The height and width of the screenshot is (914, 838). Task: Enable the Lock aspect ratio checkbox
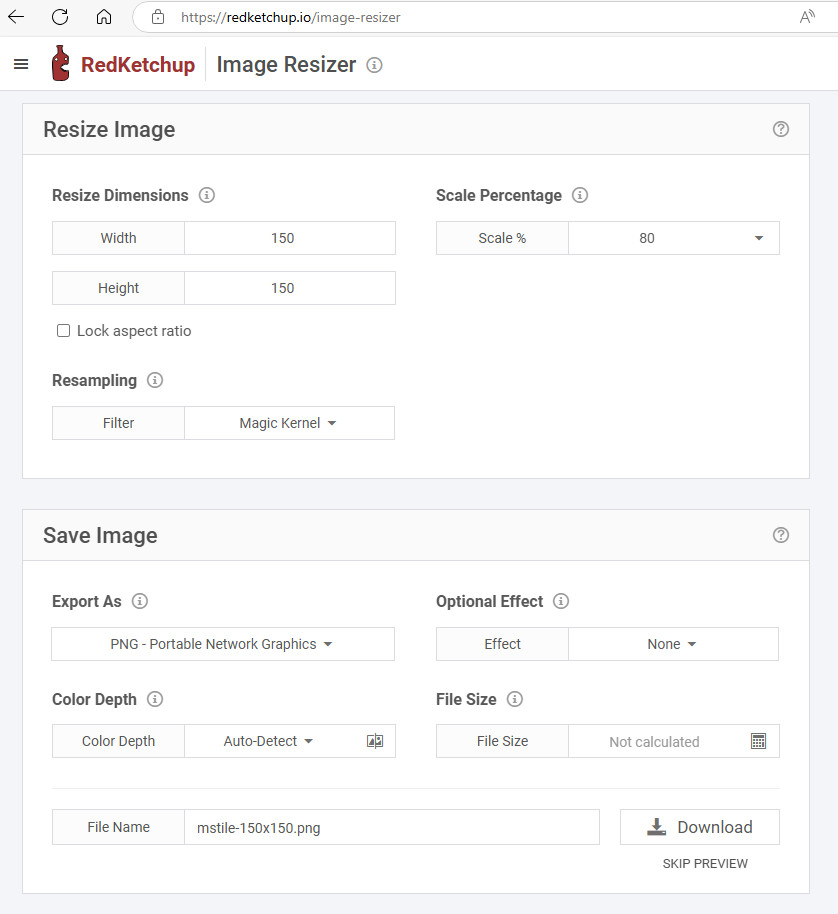click(x=64, y=331)
